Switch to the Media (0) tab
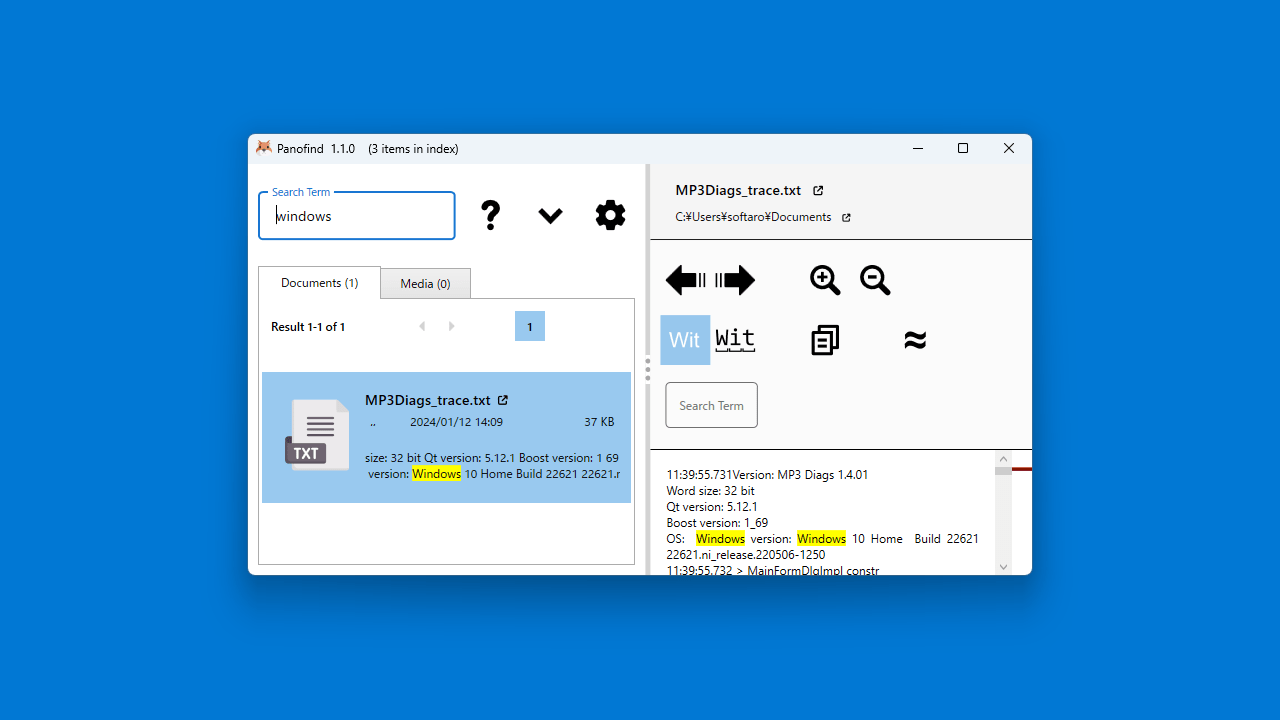 click(425, 284)
